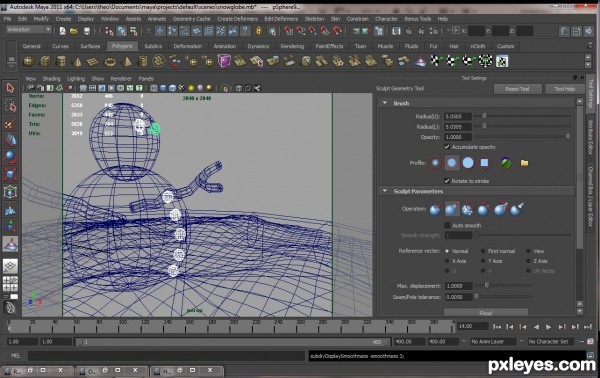Choose the Paint Selection tool
This screenshot has height=378, width=600.
coord(10,123)
